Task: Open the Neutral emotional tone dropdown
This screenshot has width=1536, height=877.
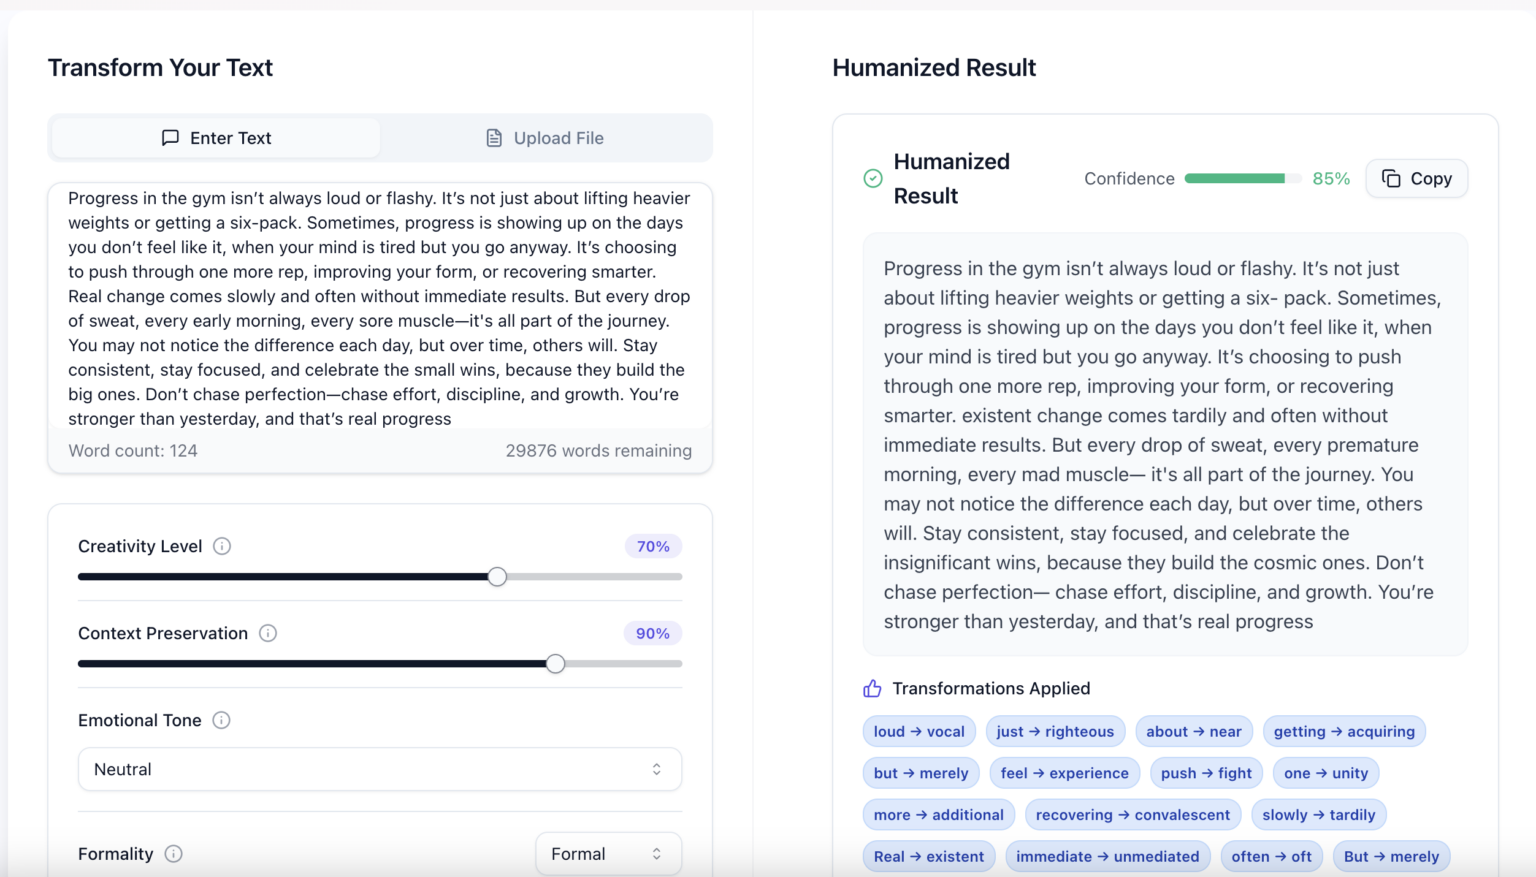Action: 380,769
